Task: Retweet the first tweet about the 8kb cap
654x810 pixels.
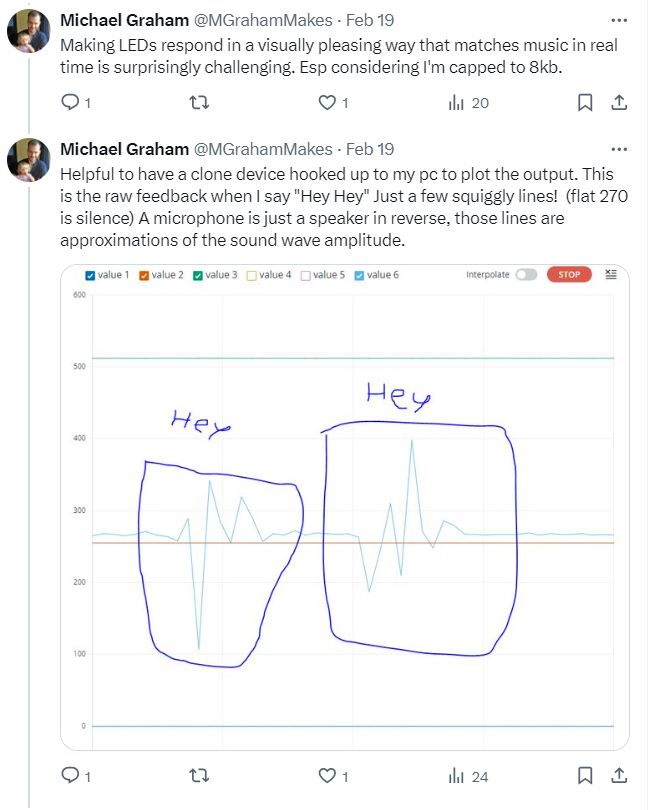Action: pos(199,102)
